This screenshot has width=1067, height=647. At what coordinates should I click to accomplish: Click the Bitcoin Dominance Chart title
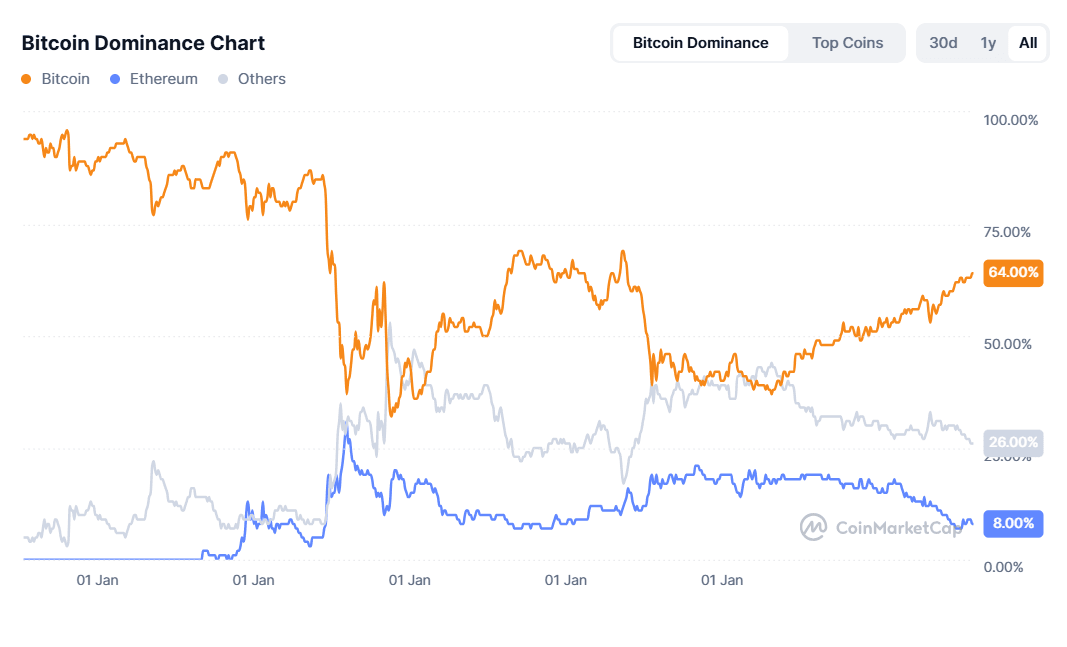[x=142, y=43]
